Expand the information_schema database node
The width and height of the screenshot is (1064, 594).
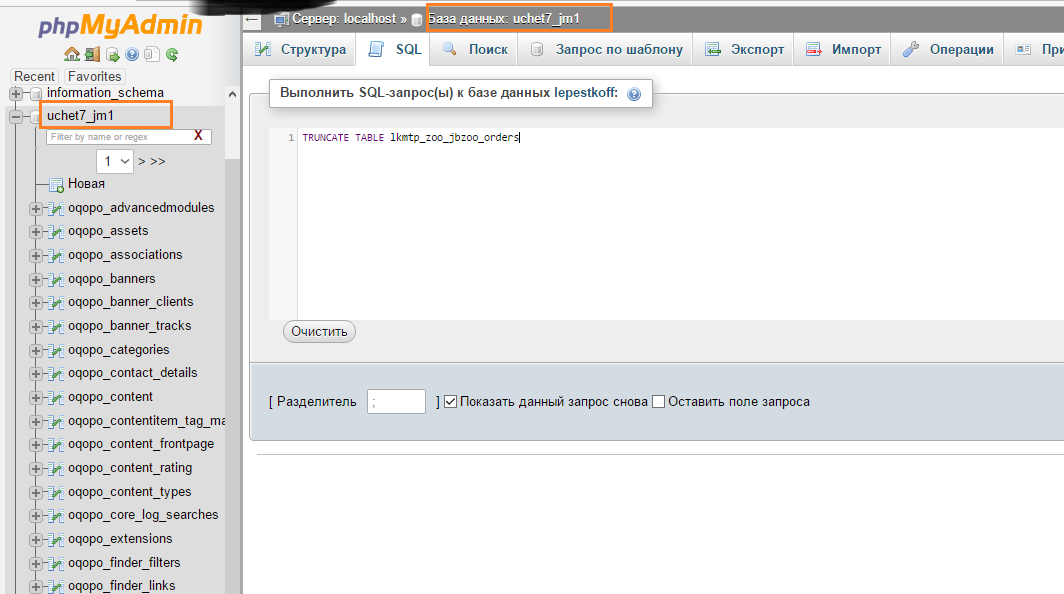(16, 93)
